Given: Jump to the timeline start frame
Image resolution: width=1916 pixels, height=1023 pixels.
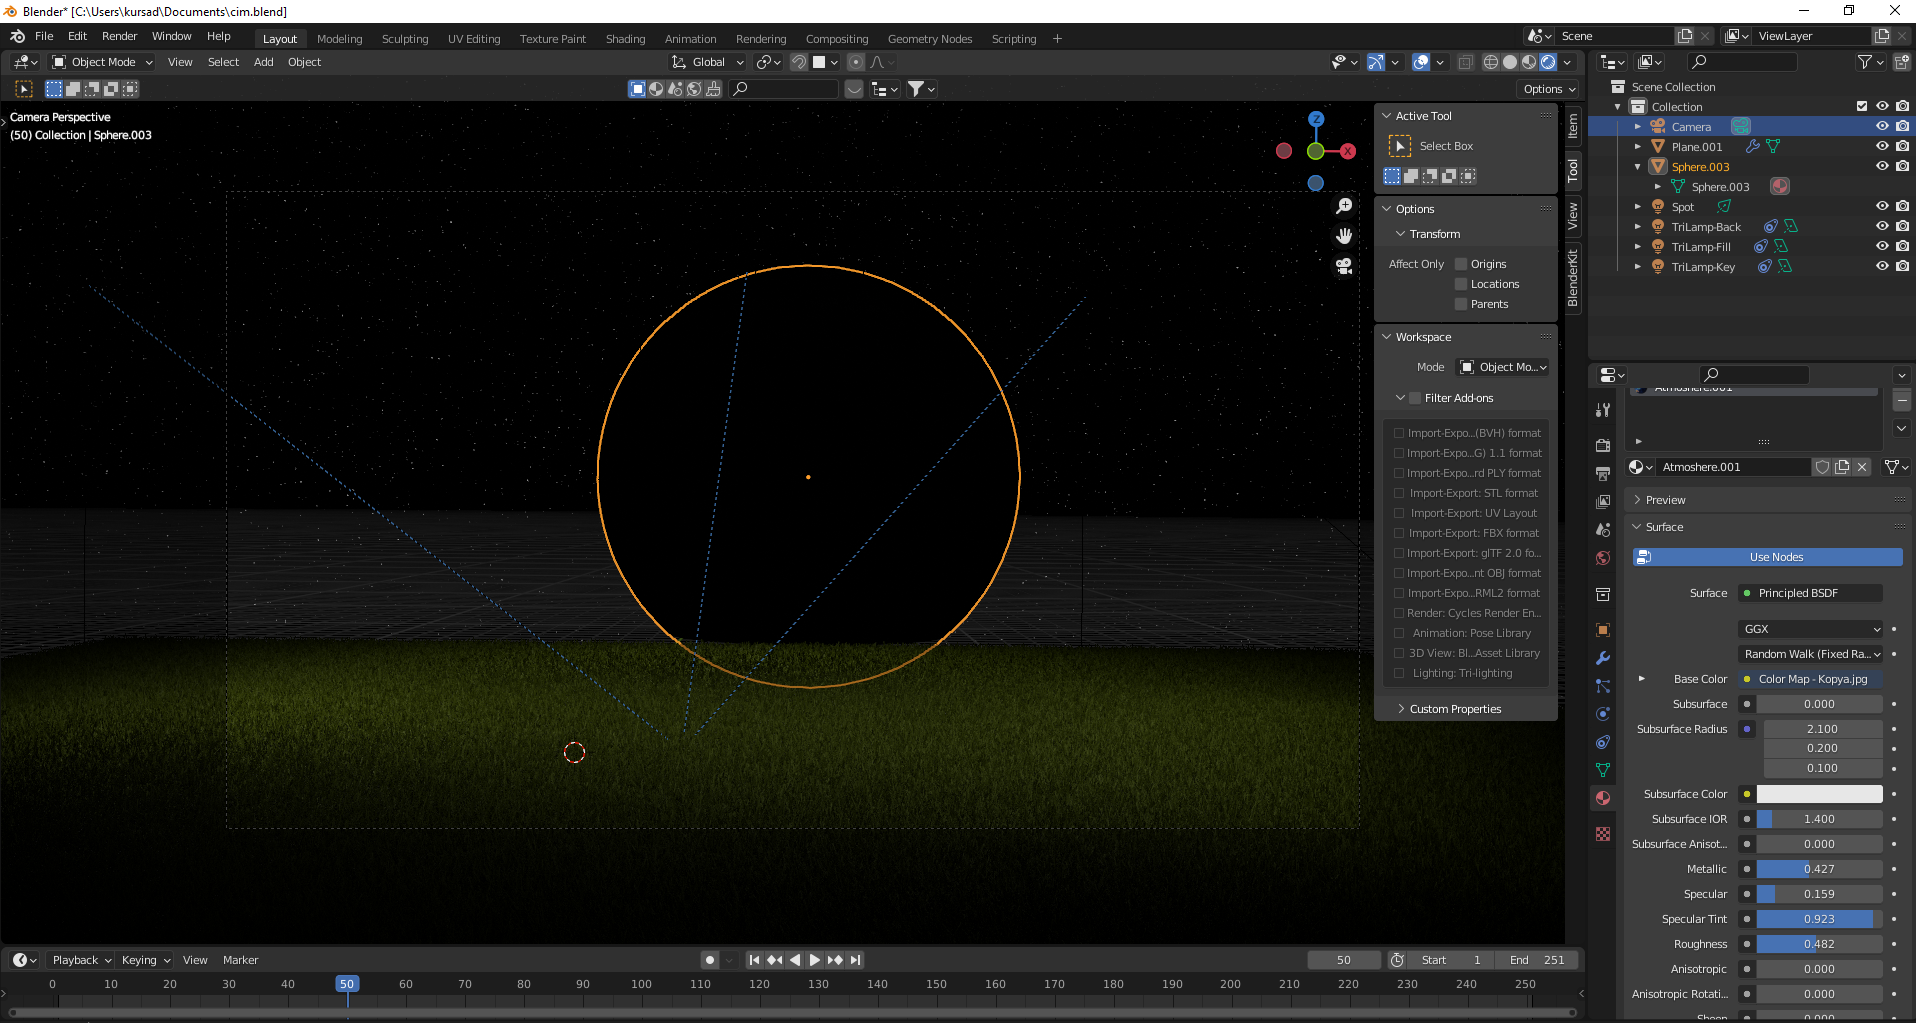Looking at the screenshot, I should (x=754, y=960).
